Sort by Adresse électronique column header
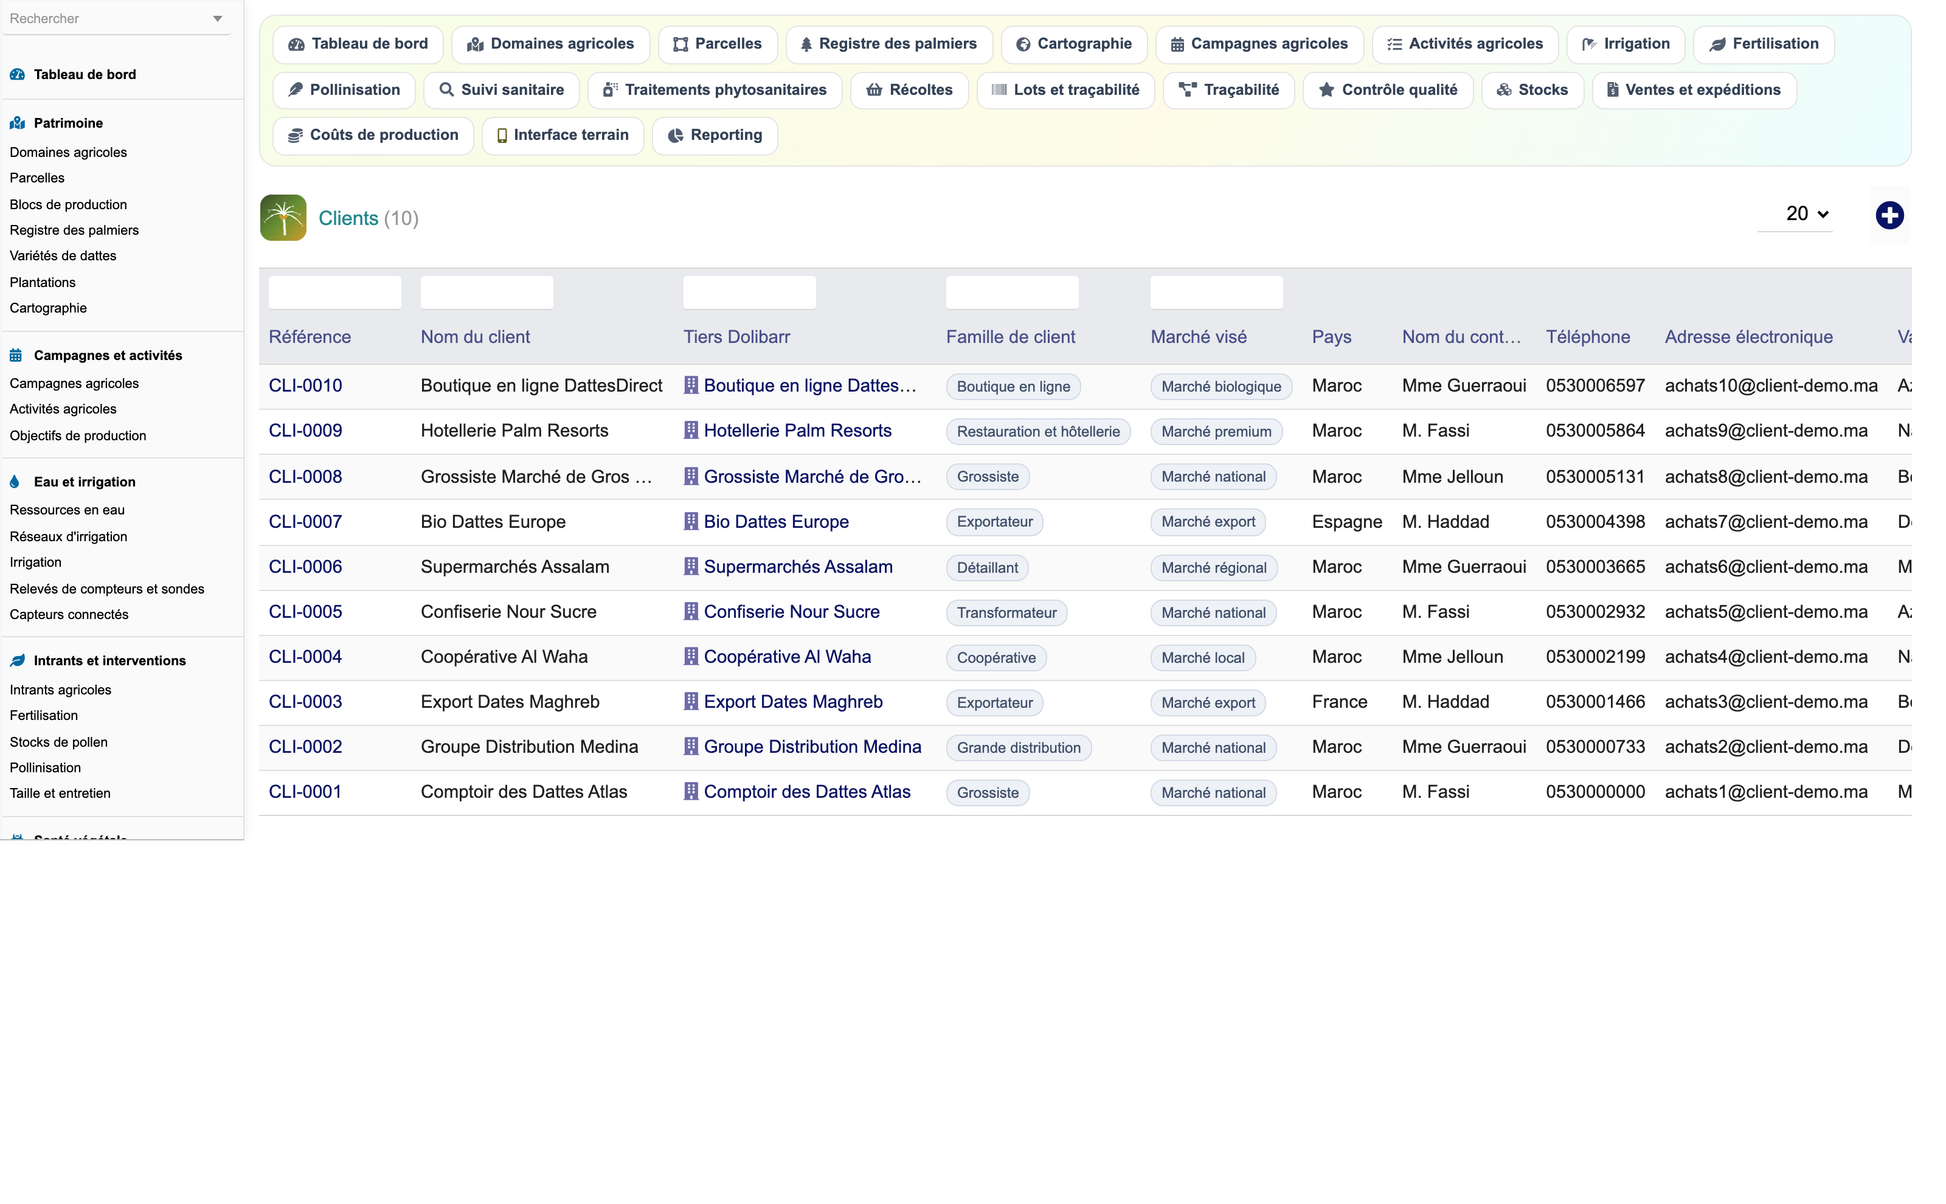1946x1204 pixels. [1749, 337]
